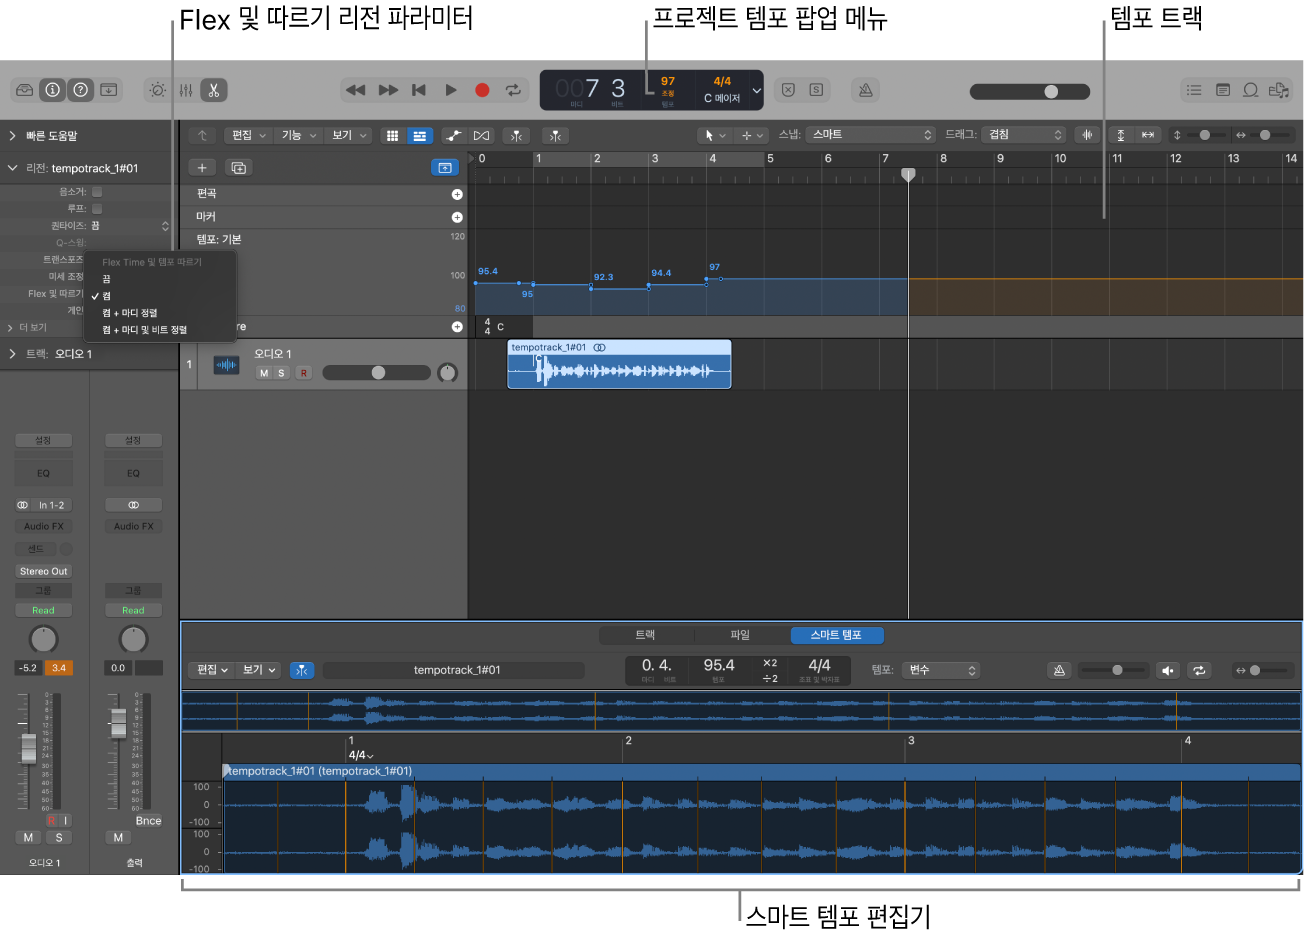
Task: Toggle Mute on the 출력 channel strip
Action: [118, 838]
